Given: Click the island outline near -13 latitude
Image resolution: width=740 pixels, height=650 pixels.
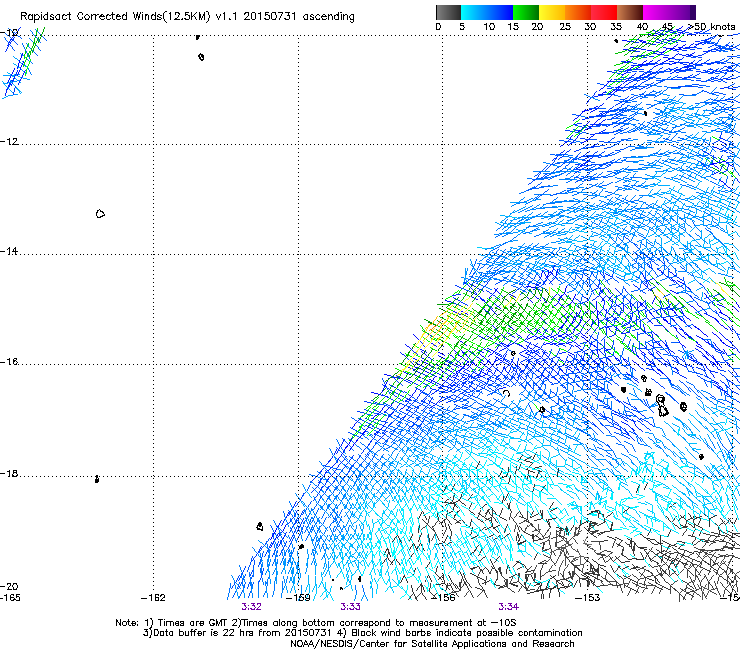Looking at the screenshot, I should click(100, 214).
